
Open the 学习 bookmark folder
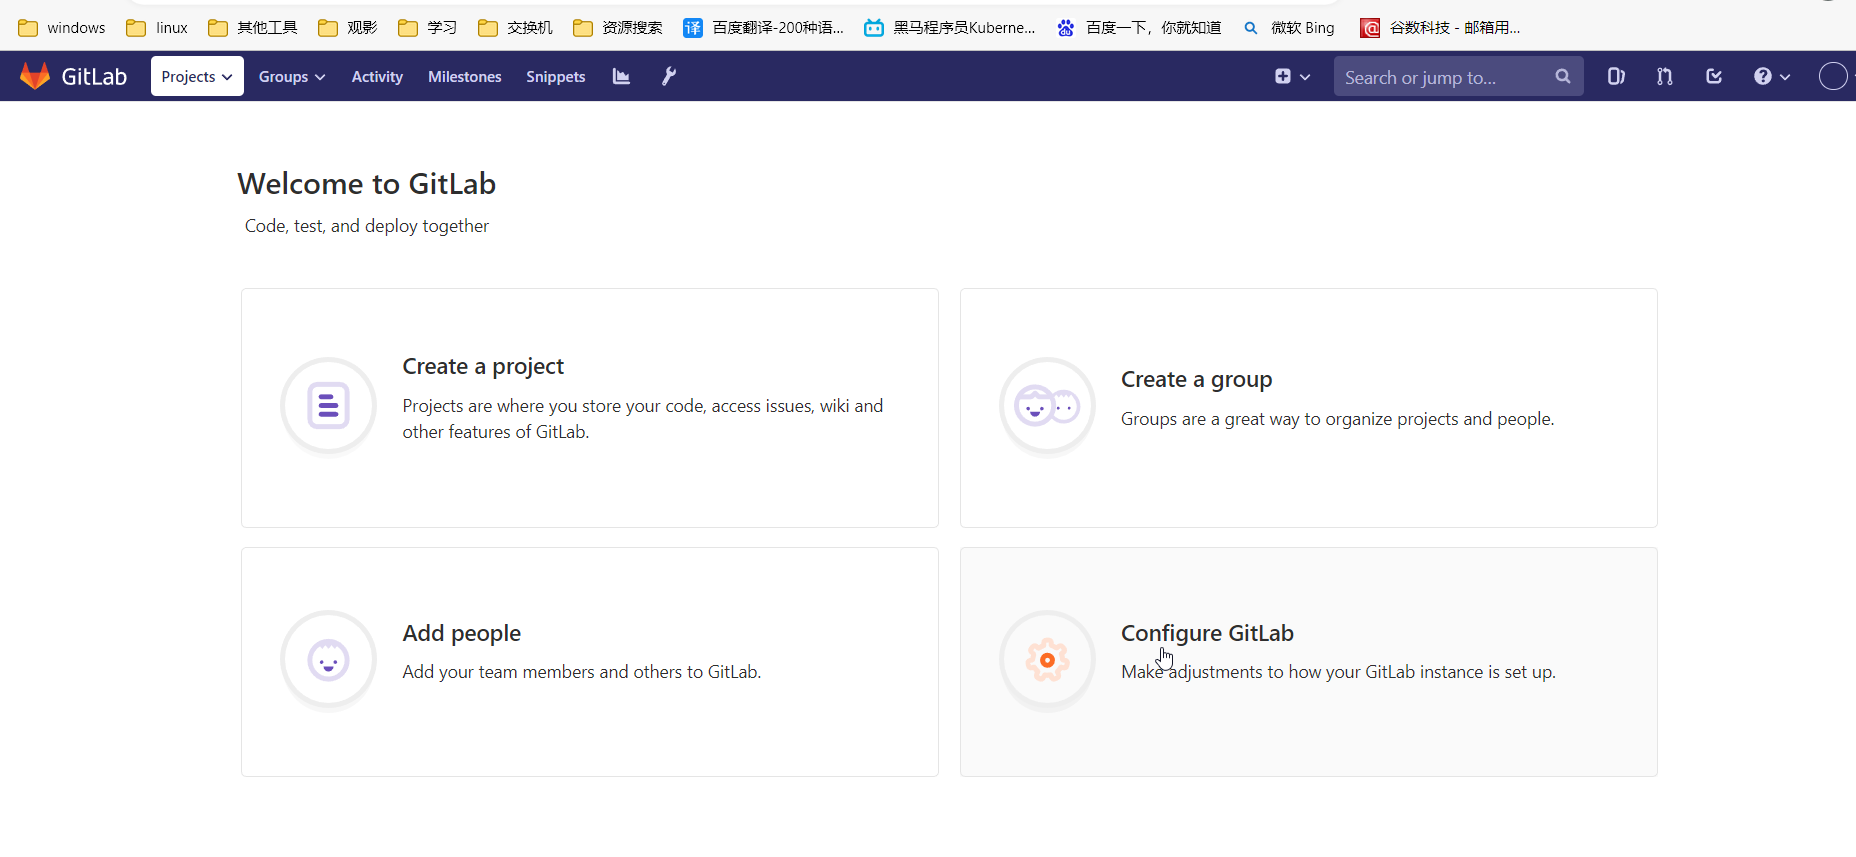(x=428, y=27)
